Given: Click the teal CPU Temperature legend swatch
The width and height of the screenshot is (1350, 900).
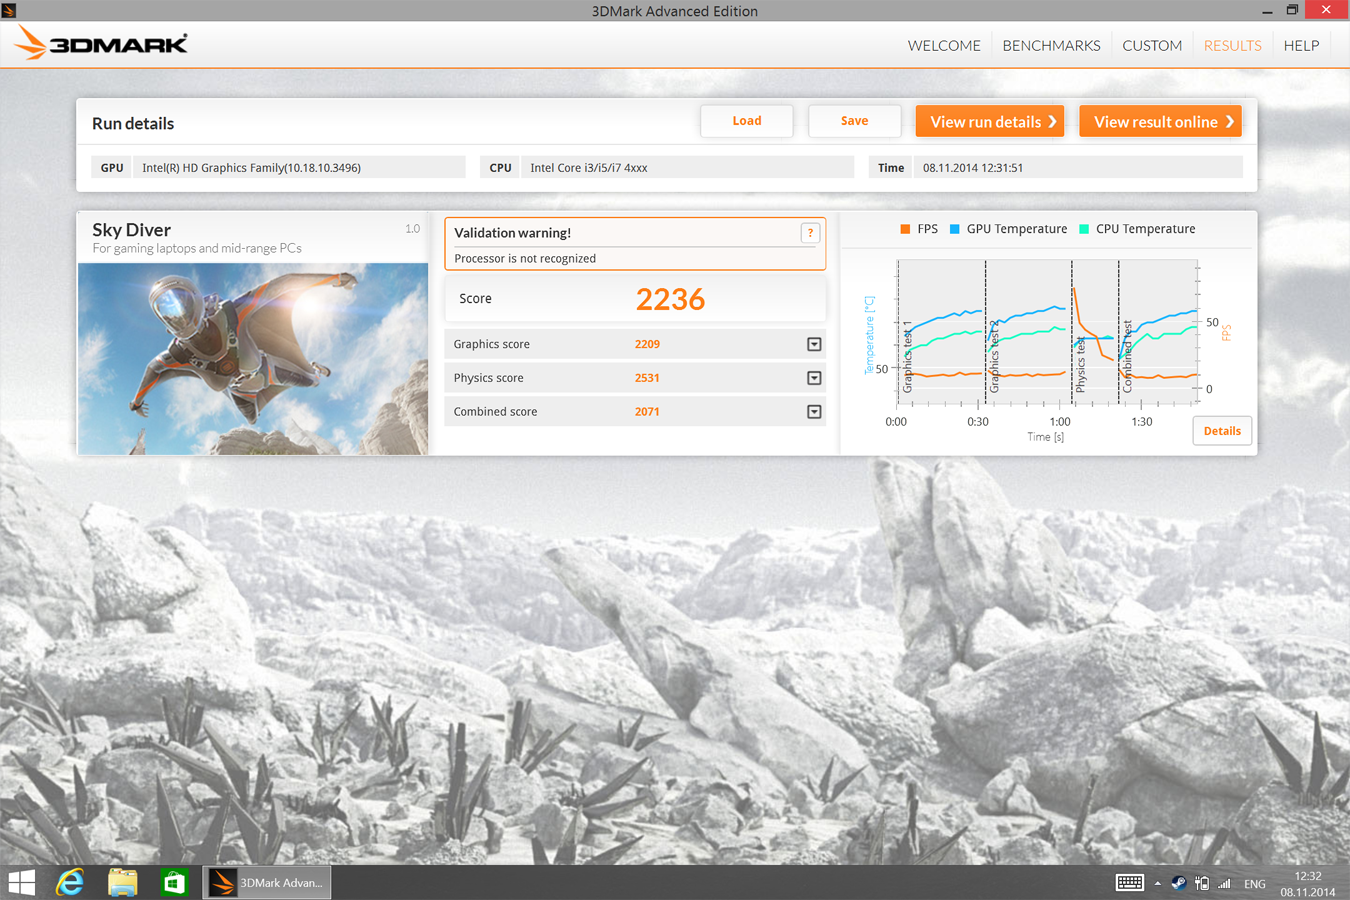Looking at the screenshot, I should pyautogui.click(x=1084, y=229).
